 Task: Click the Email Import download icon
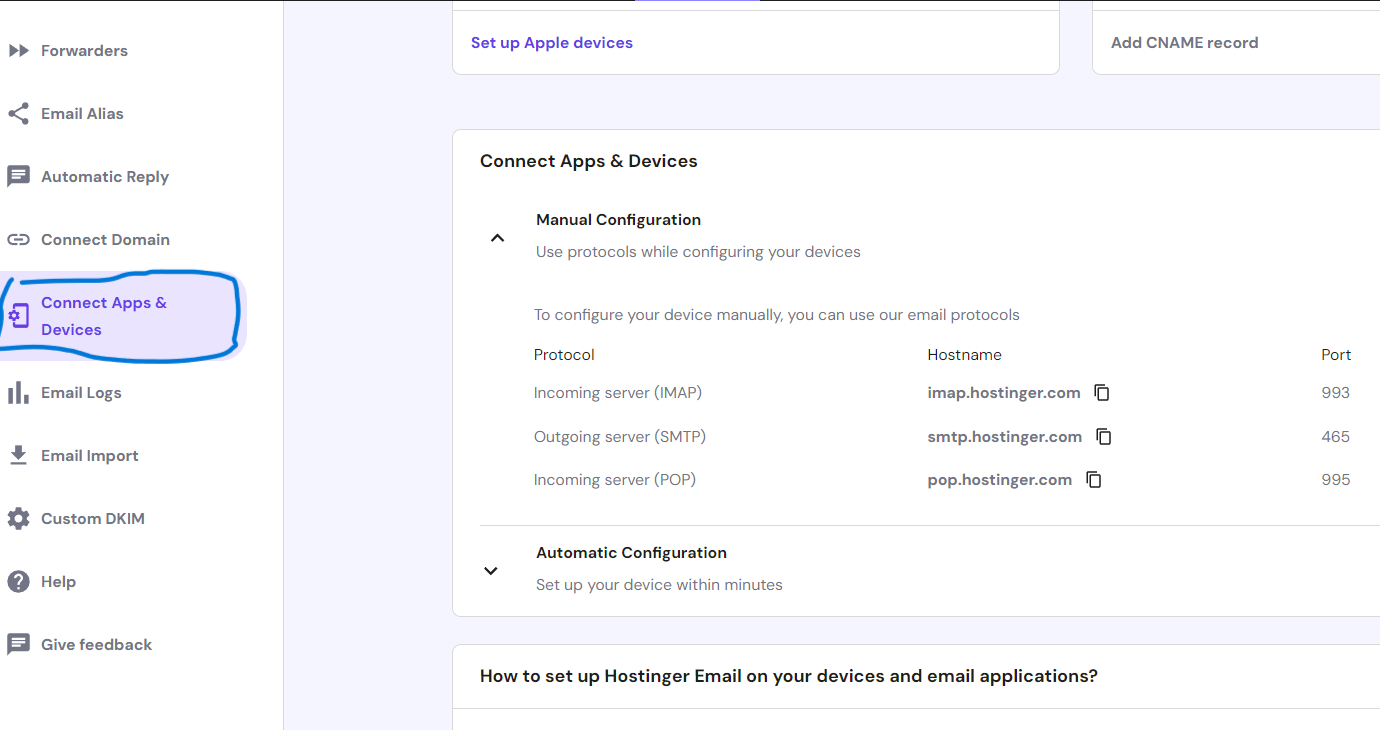pyautogui.click(x=18, y=456)
